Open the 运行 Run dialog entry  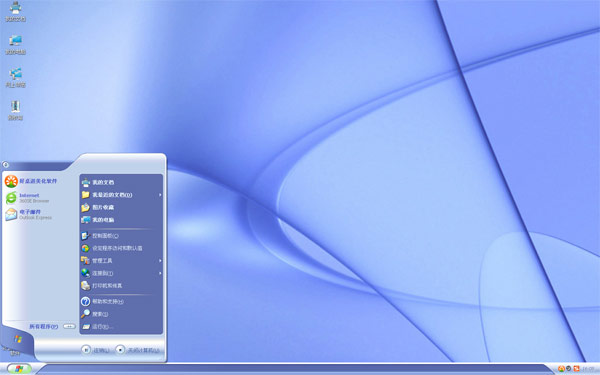point(121,326)
